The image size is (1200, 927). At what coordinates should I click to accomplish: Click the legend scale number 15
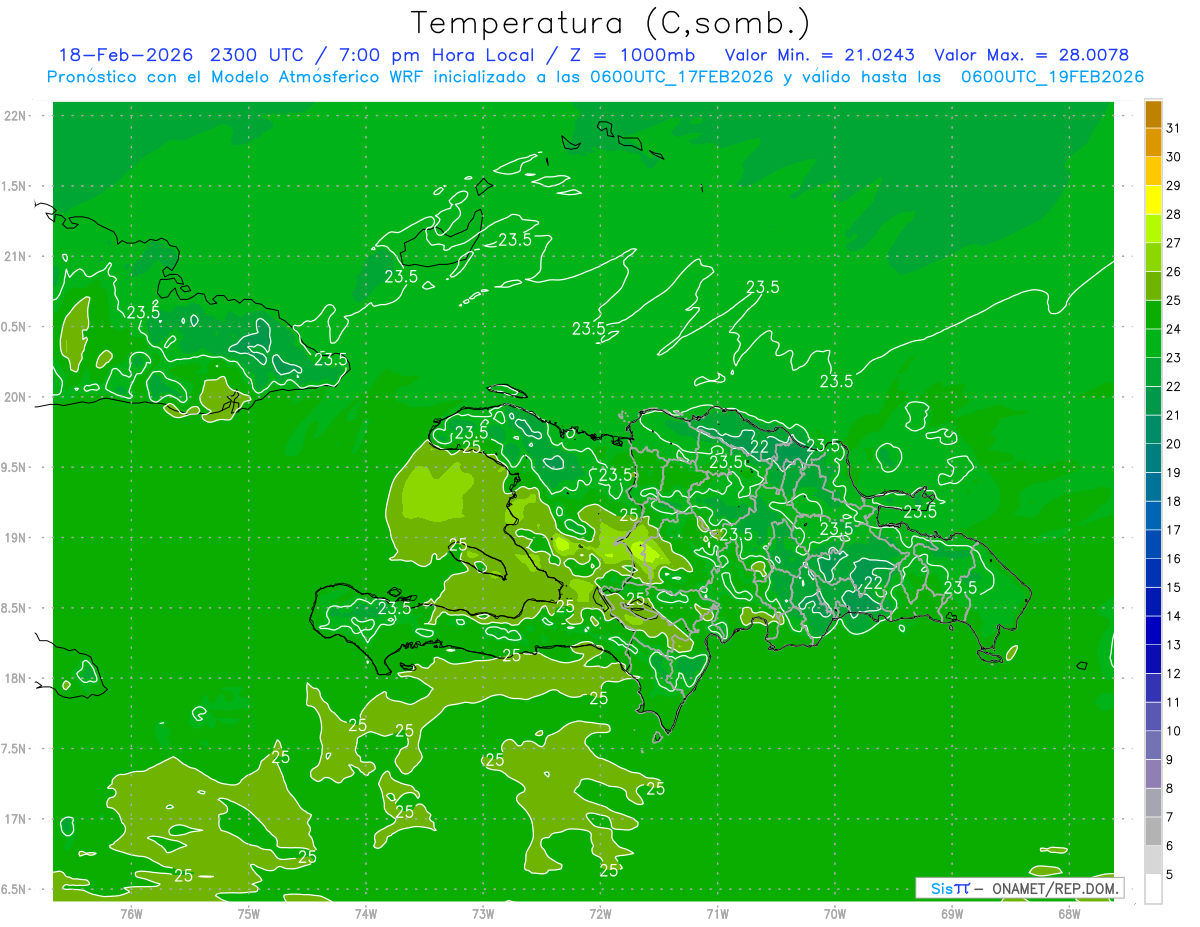click(1174, 587)
